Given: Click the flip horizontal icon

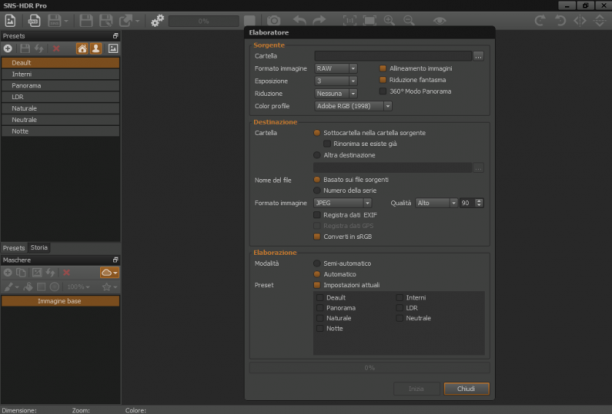Looking at the screenshot, I should 580,20.
